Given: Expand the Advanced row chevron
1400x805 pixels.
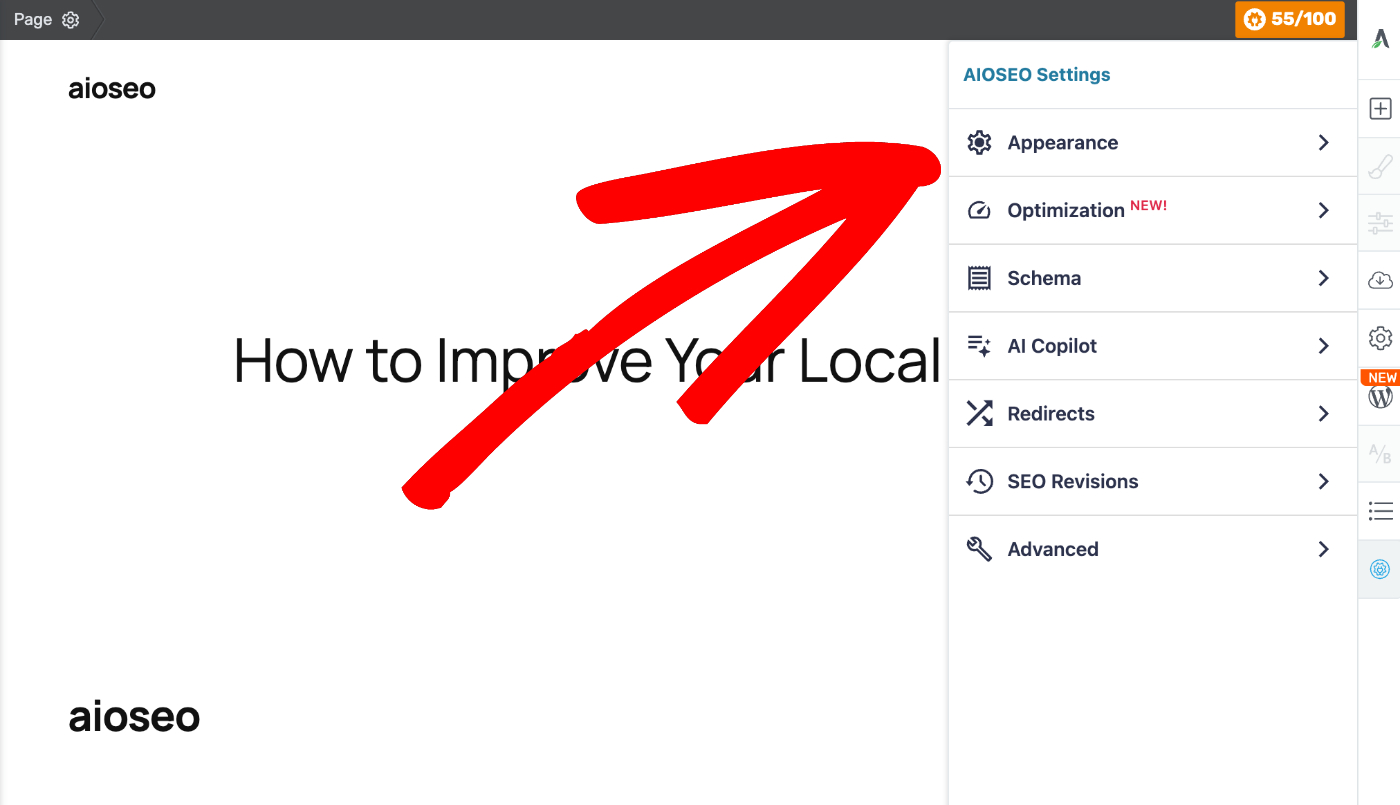Looking at the screenshot, I should pos(1323,549).
